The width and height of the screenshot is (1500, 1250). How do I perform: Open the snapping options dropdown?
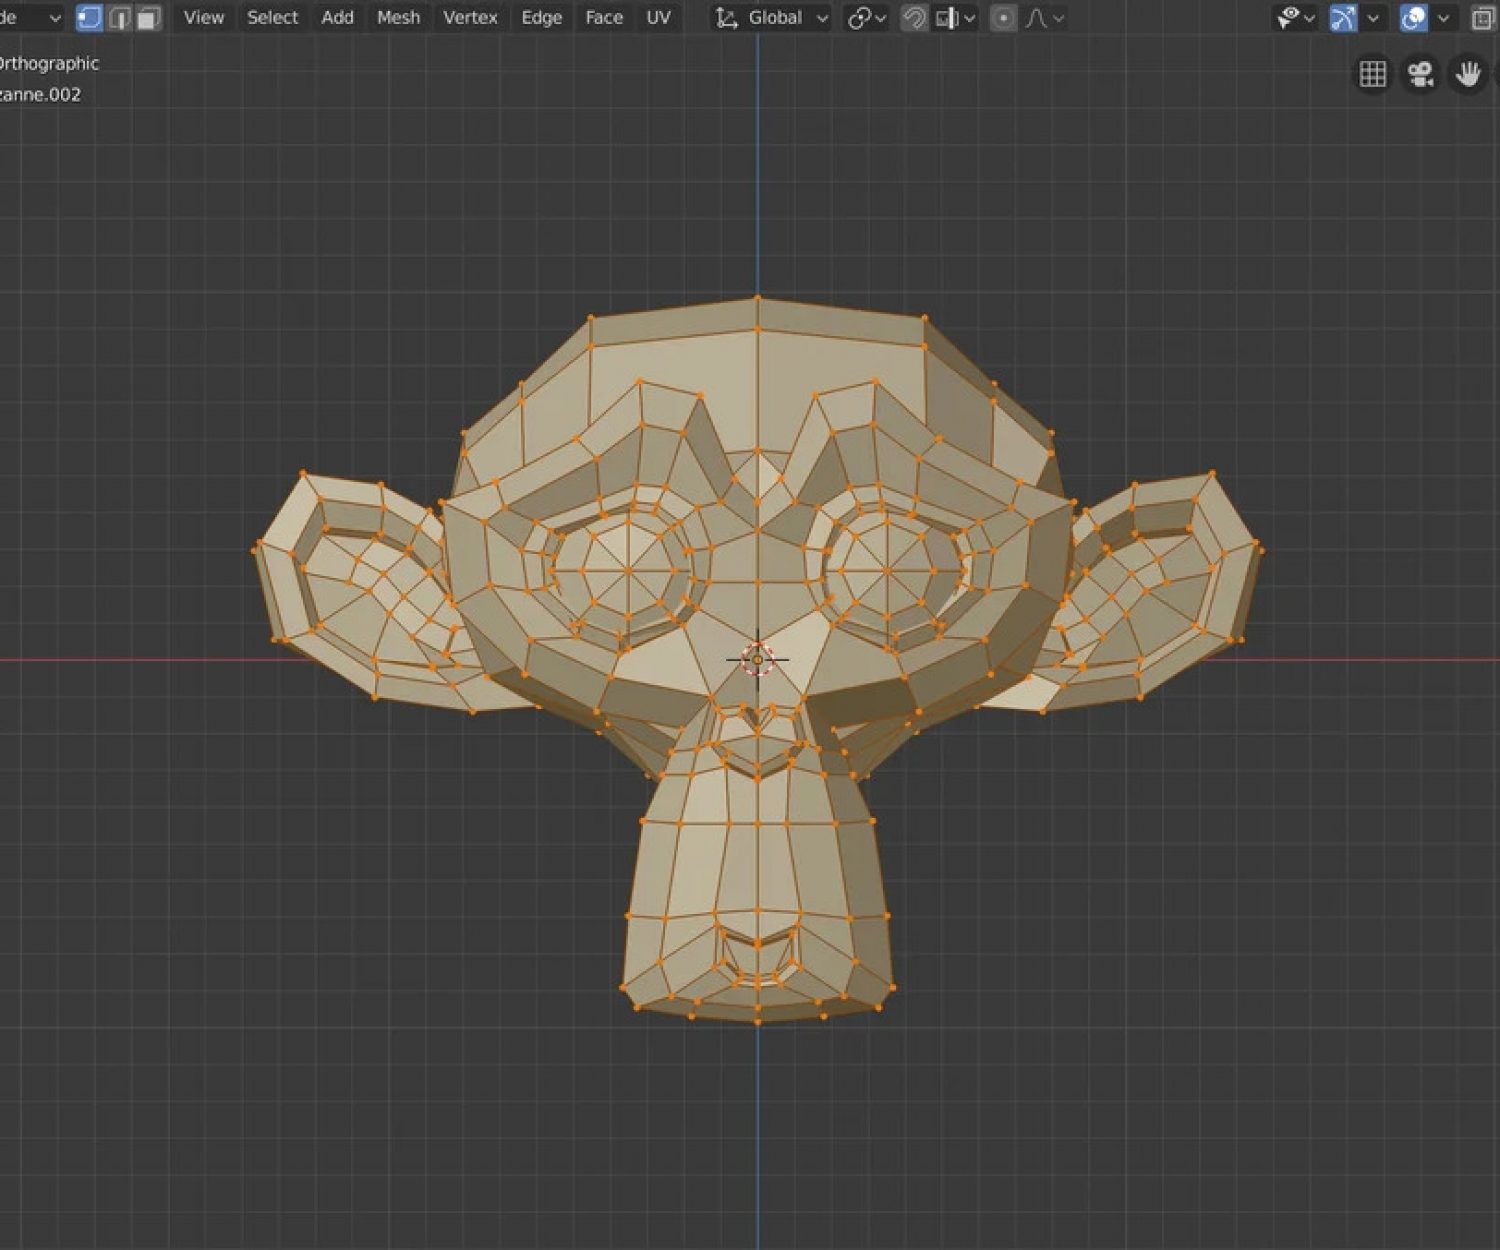click(956, 18)
